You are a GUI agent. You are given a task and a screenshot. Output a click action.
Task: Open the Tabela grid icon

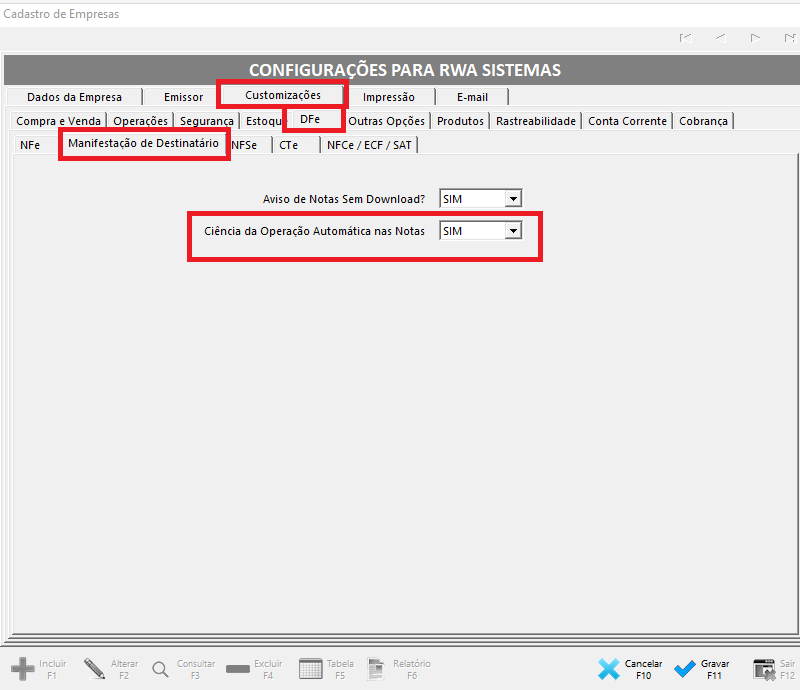tap(310, 669)
